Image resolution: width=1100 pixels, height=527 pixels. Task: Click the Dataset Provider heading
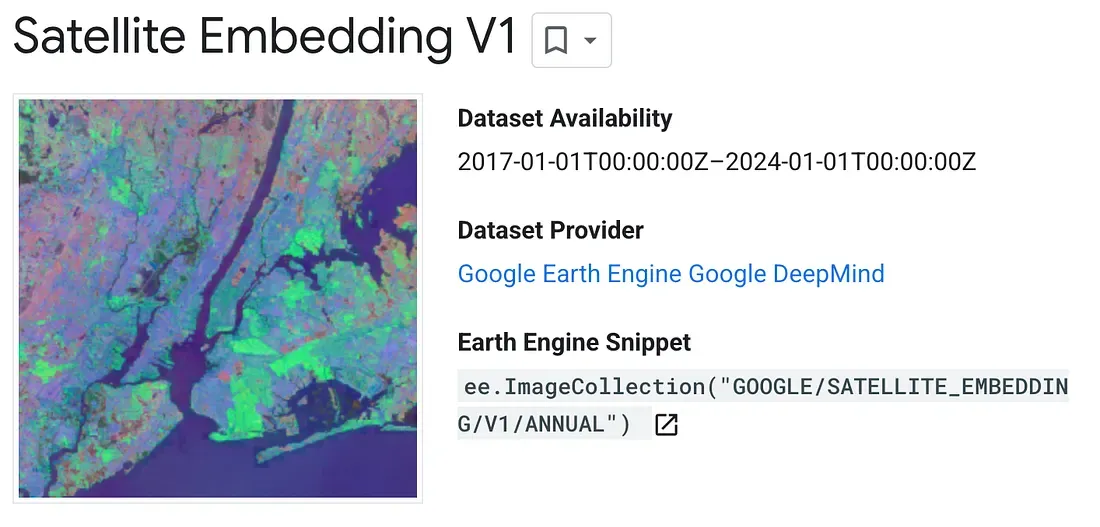[550, 230]
